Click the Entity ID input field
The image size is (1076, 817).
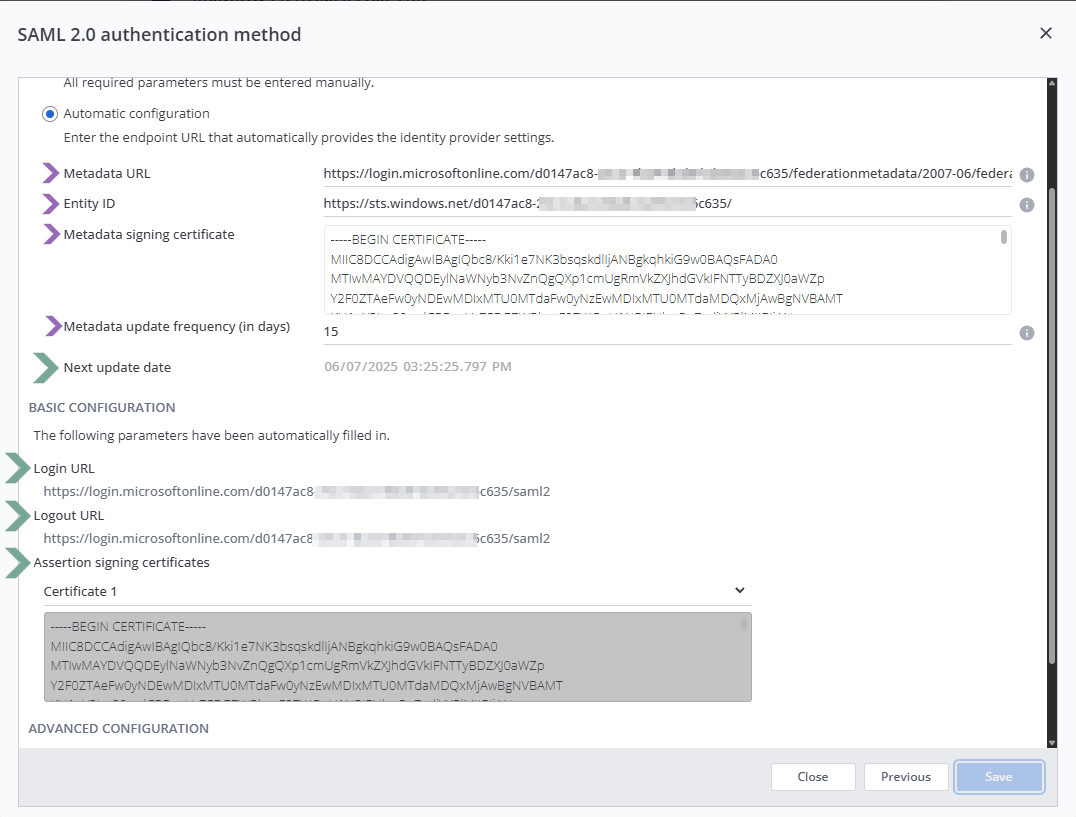pos(666,204)
